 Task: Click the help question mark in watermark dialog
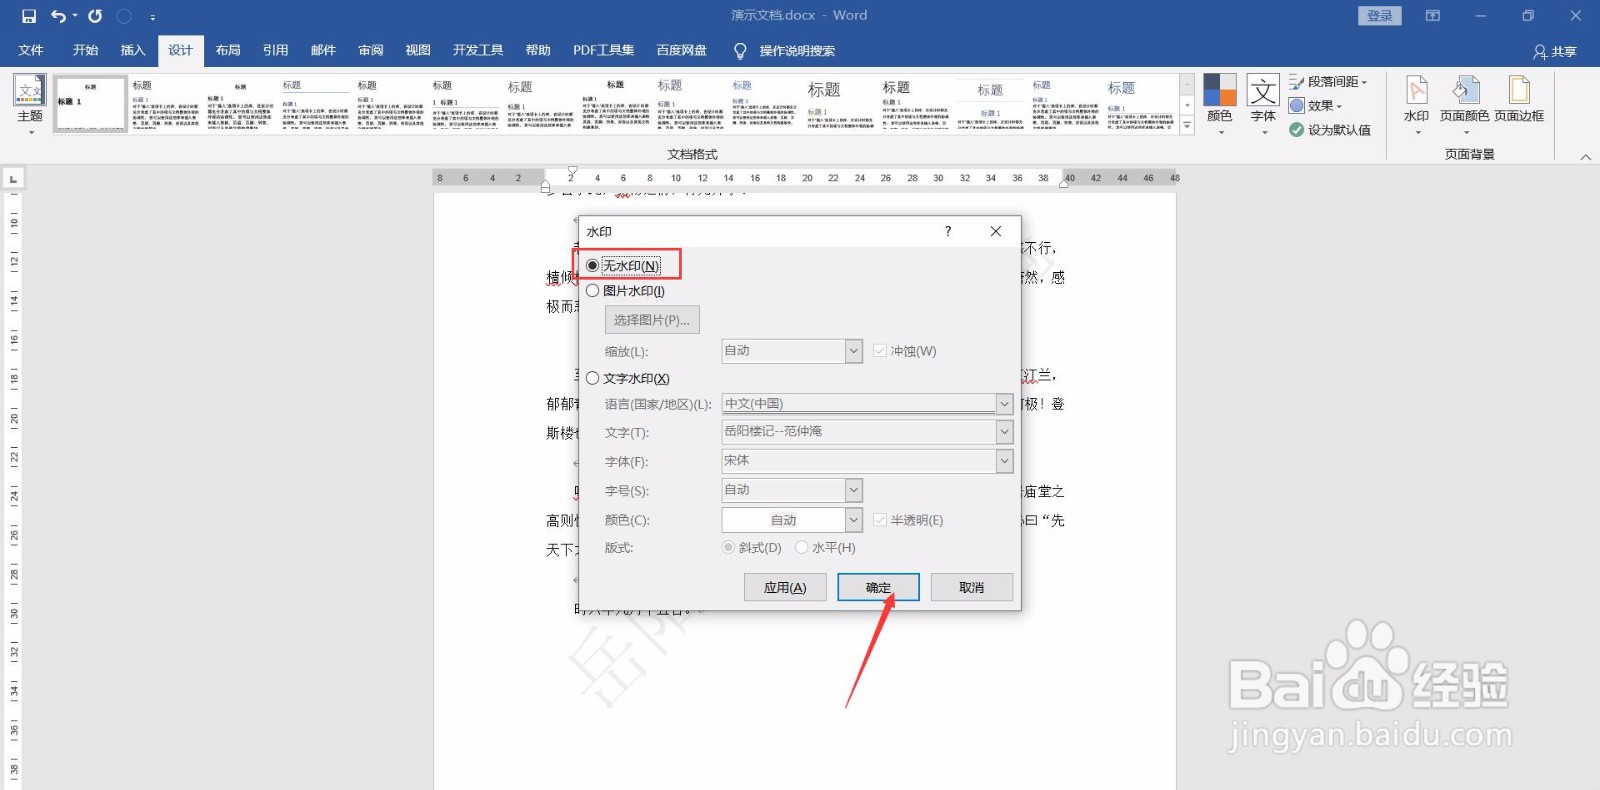948,231
